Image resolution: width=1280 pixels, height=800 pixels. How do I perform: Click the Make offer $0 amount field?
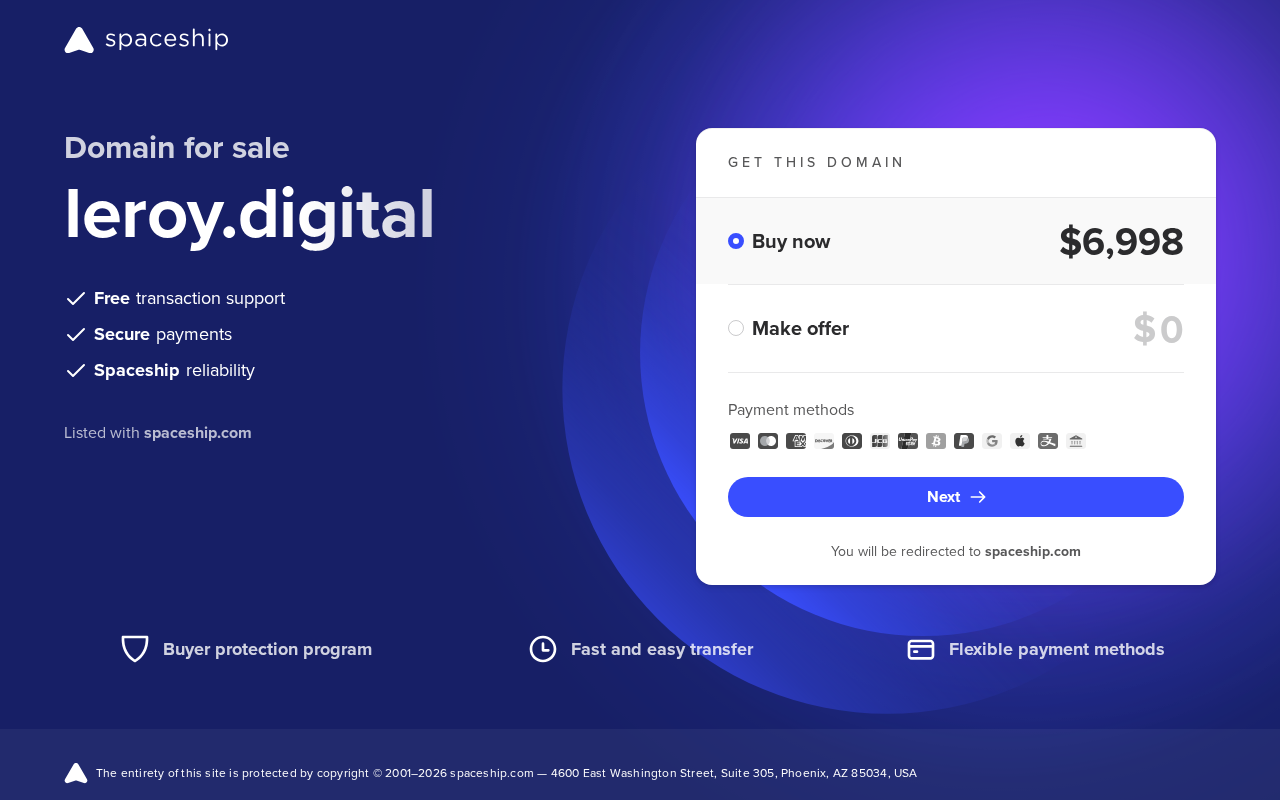coord(1158,329)
